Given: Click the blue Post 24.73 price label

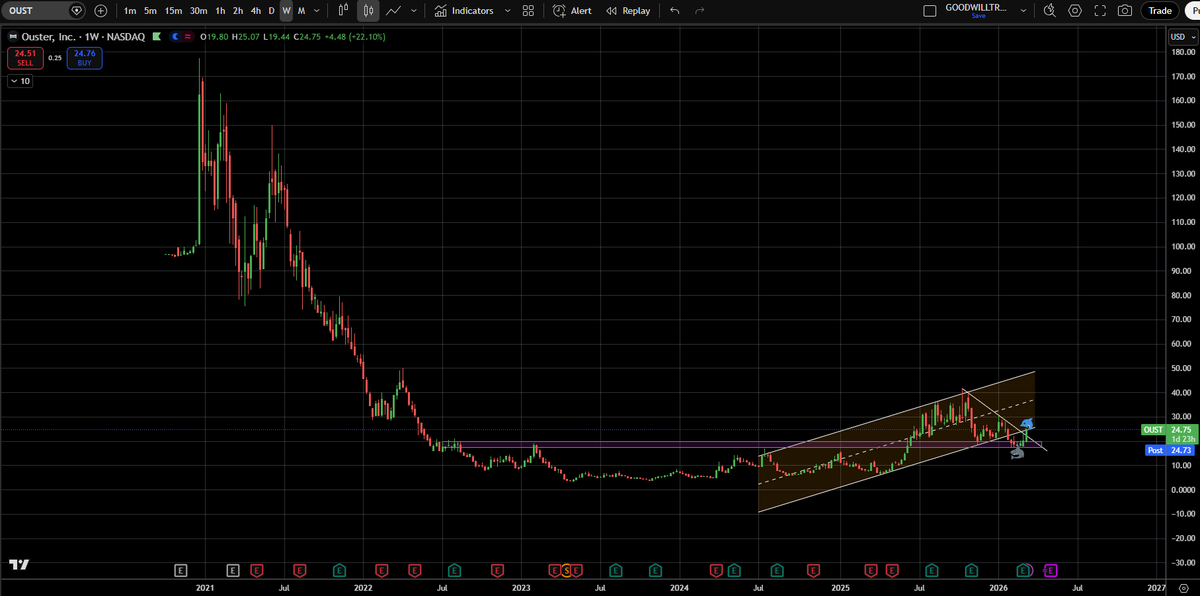Looking at the screenshot, I should (1168, 451).
